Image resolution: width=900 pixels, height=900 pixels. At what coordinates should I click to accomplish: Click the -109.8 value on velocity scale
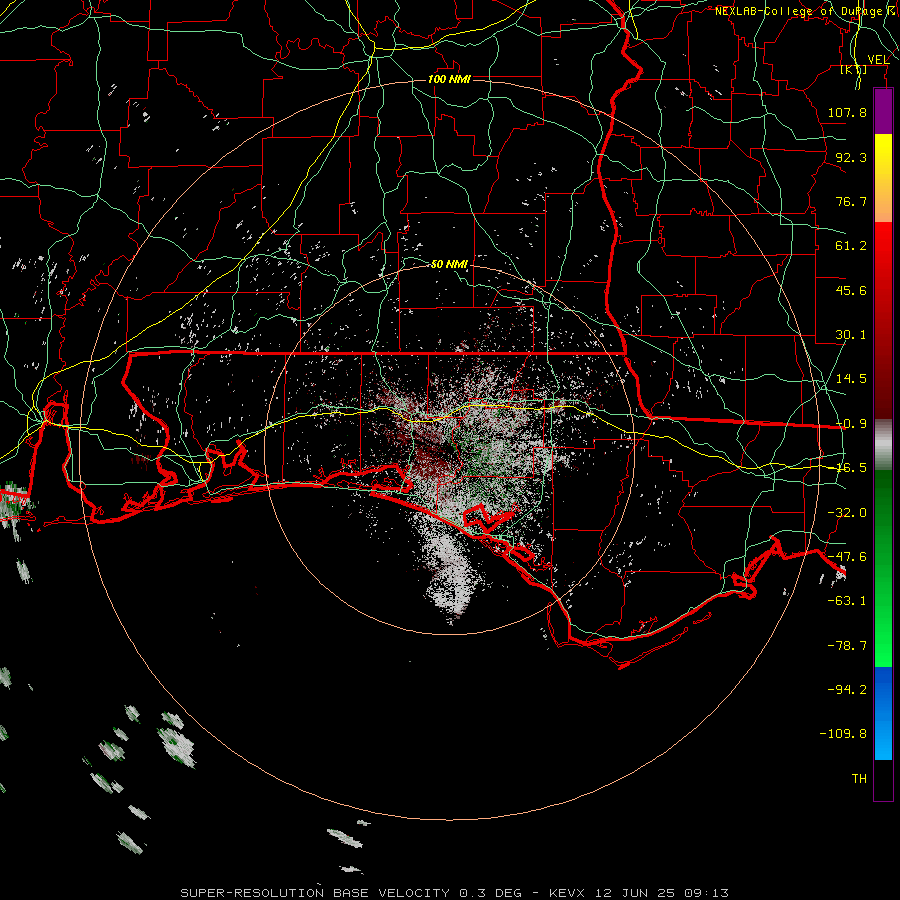point(843,734)
